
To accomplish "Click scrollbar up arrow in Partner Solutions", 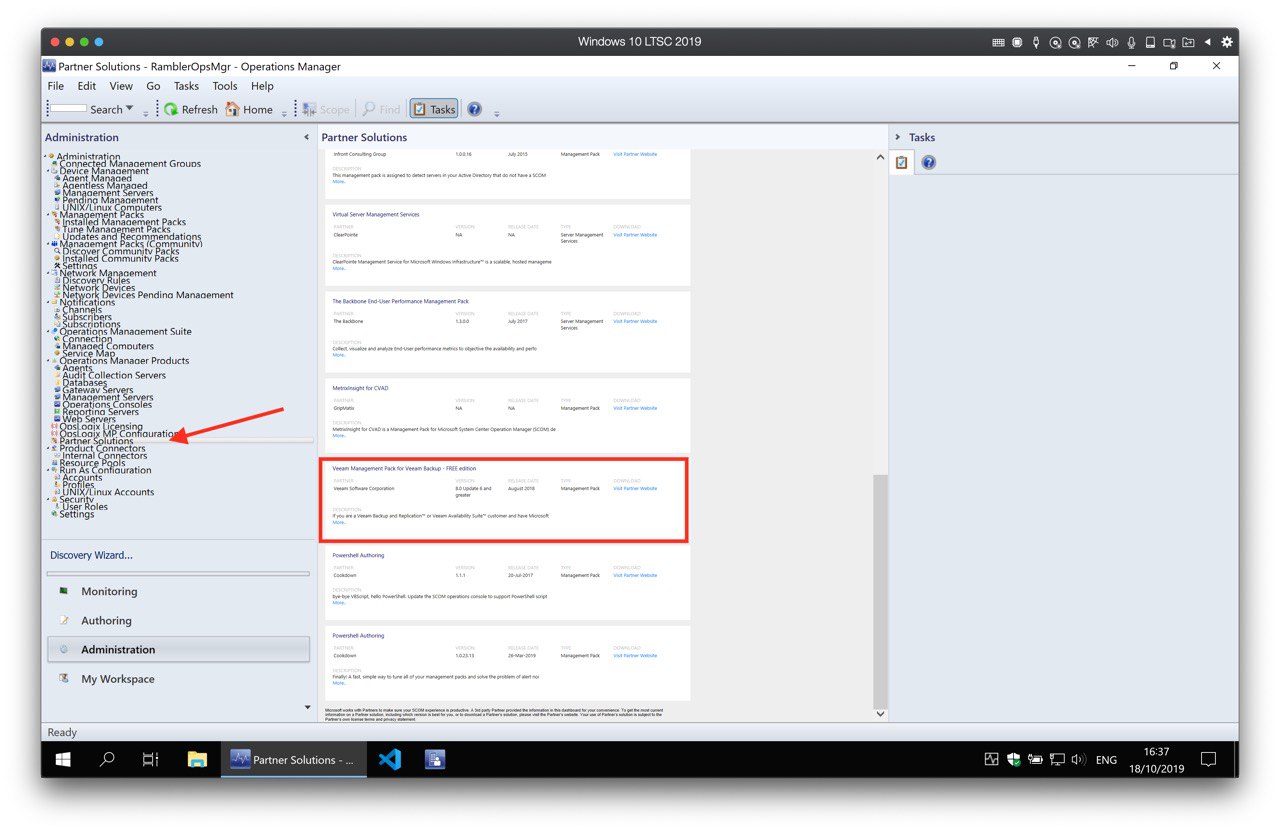I will [x=880, y=158].
